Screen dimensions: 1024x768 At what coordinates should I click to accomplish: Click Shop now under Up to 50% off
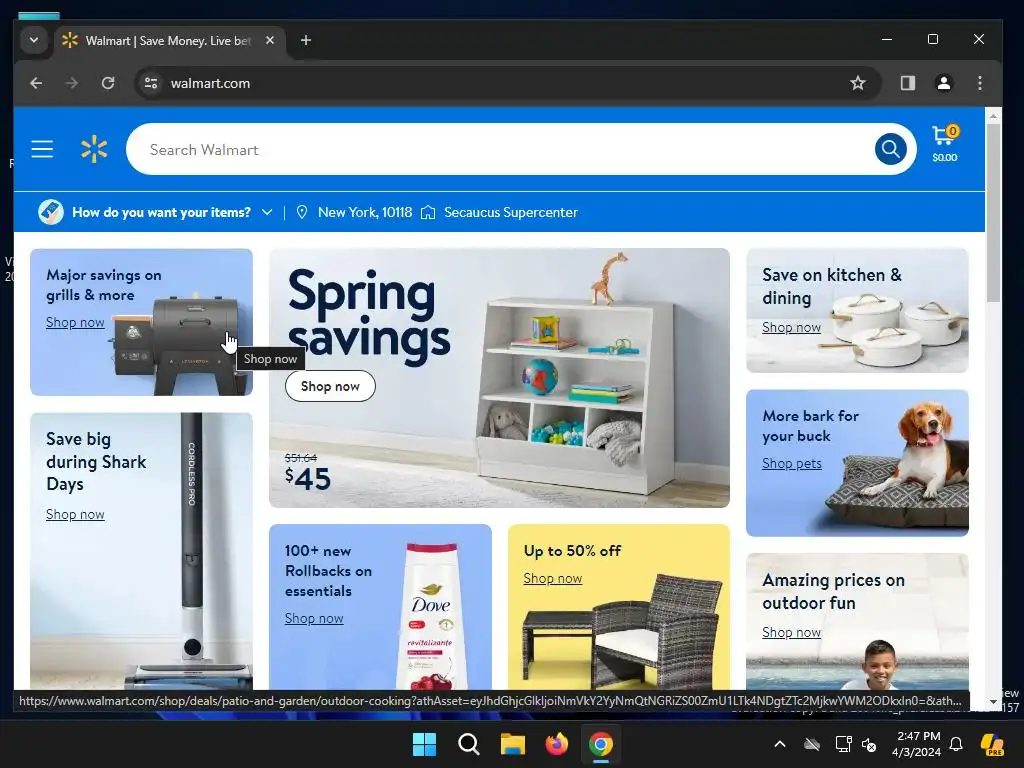click(x=552, y=579)
